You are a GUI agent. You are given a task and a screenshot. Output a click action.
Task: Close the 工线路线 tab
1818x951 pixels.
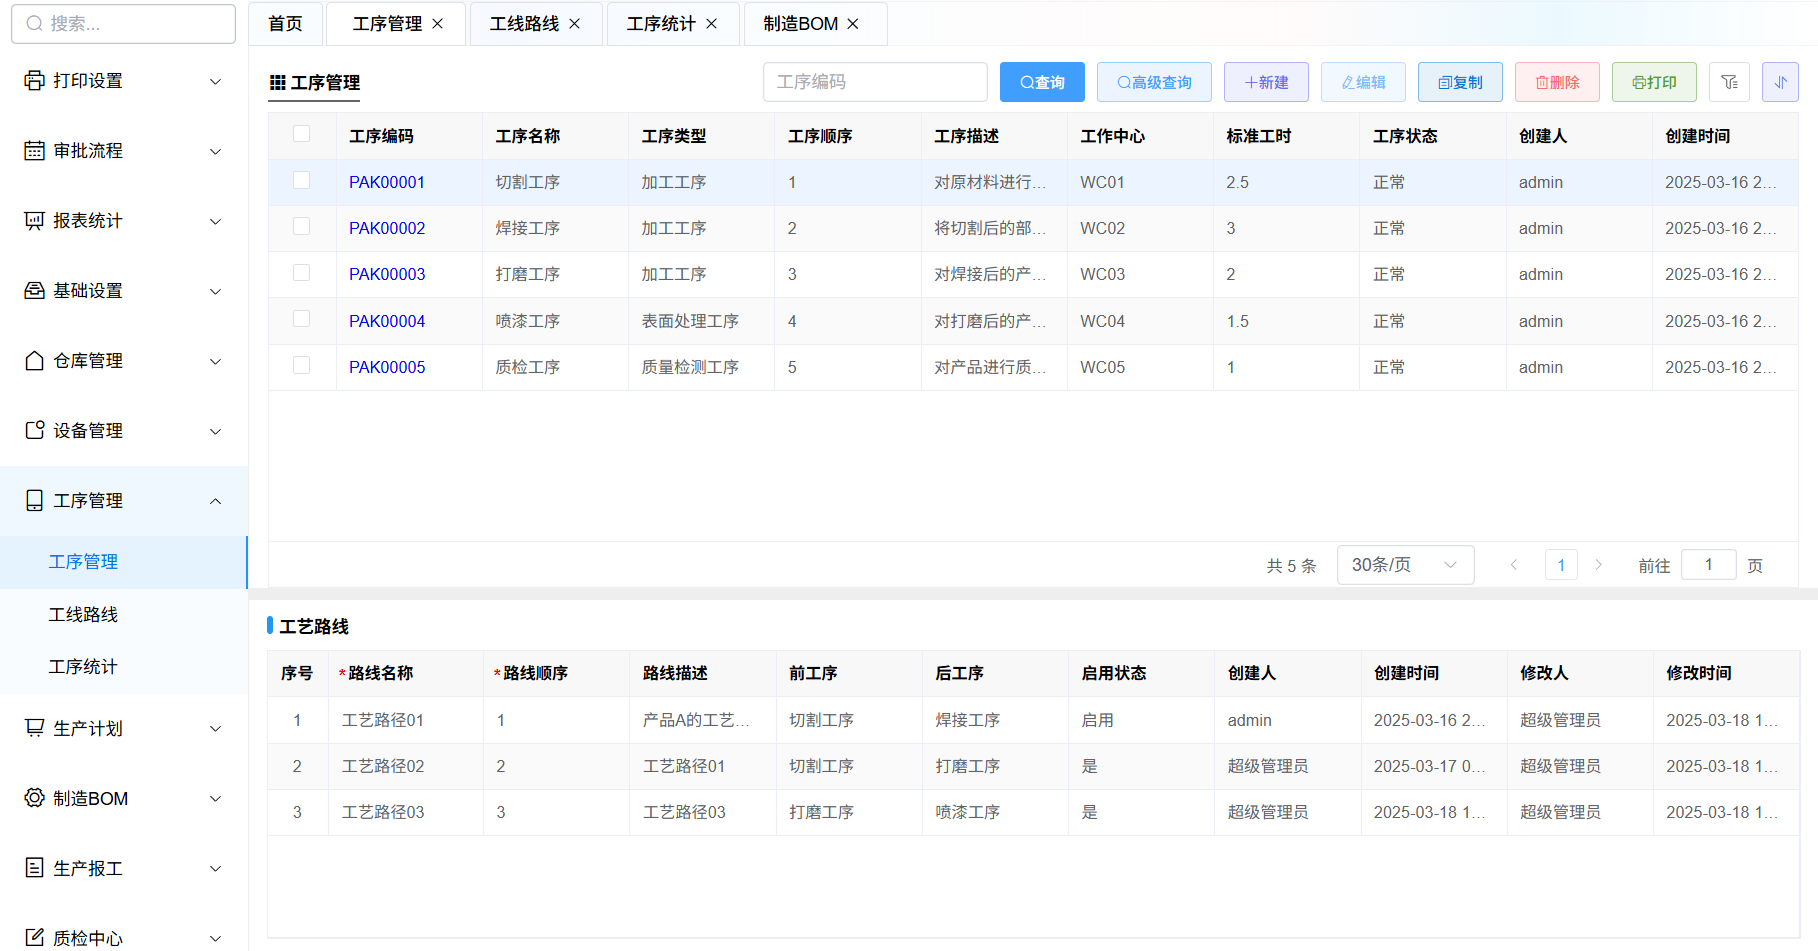pos(574,24)
